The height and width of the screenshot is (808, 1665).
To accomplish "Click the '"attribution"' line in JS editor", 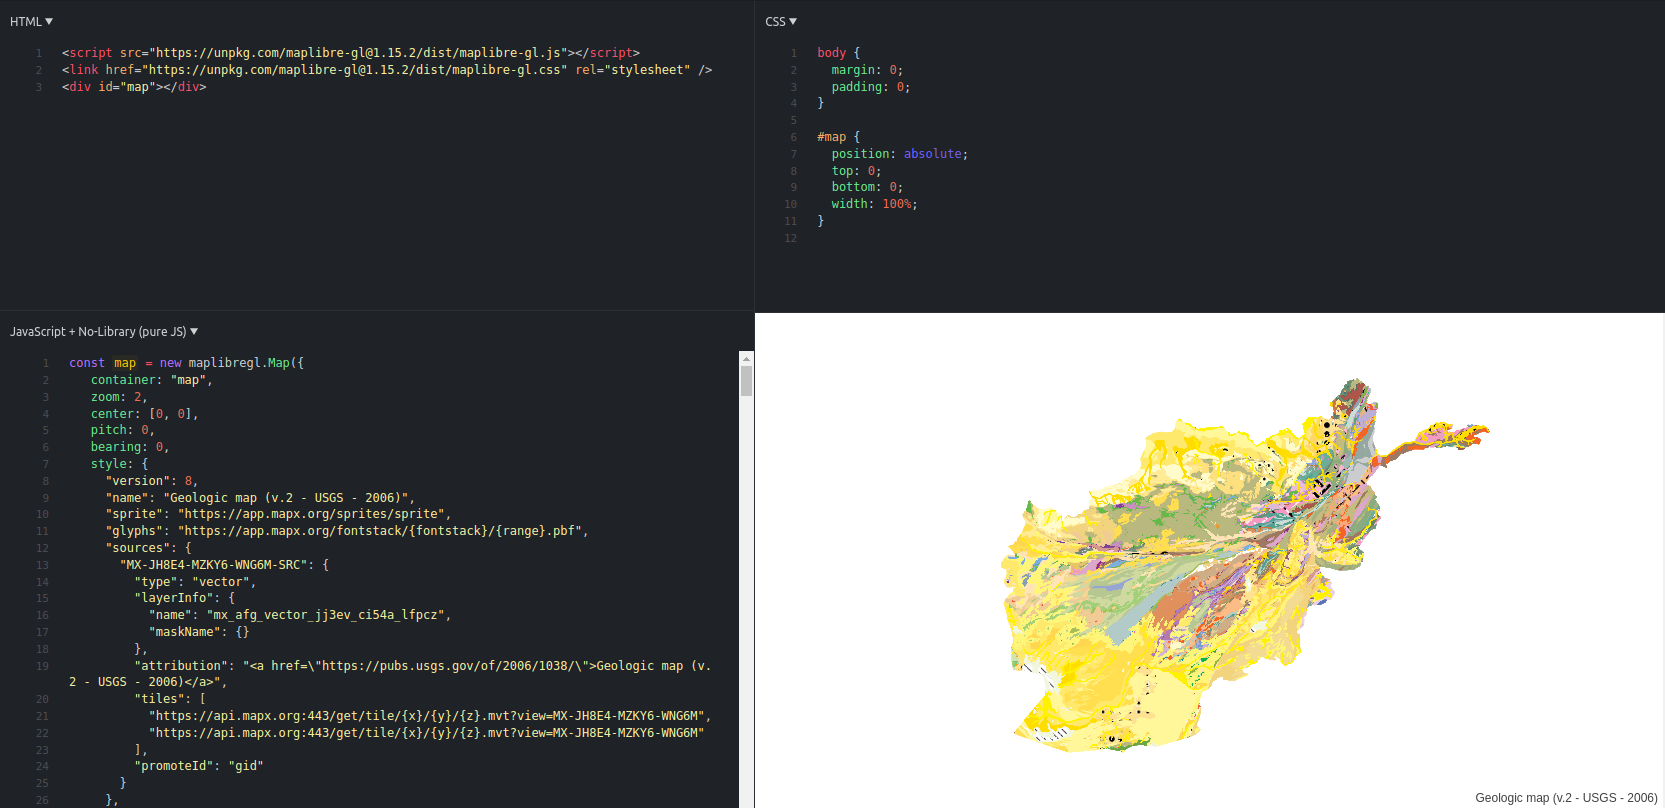I will point(390,674).
